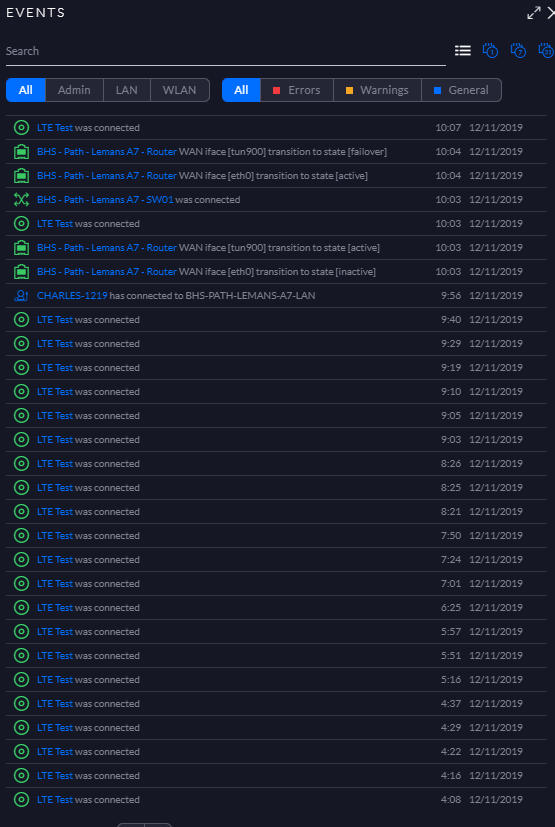Open LTE Test link at 9:56's next row 9:40
The width and height of the screenshot is (555, 827).
(55, 320)
